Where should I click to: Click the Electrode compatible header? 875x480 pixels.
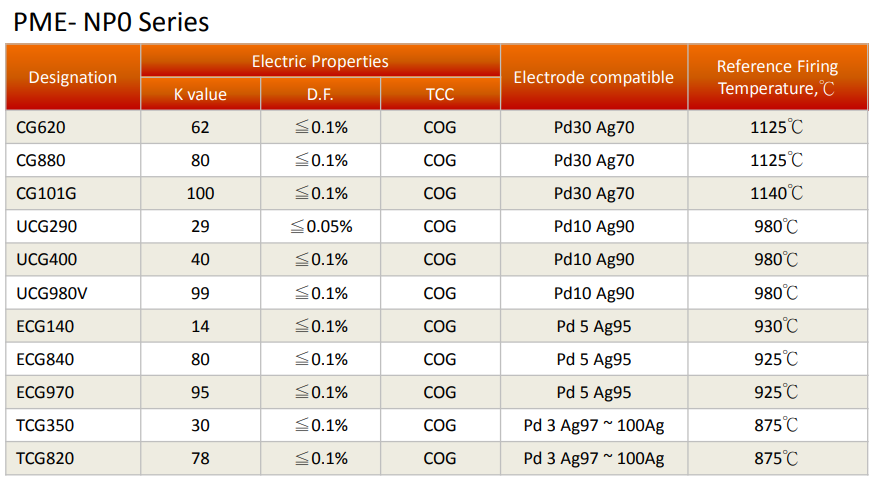click(x=594, y=77)
